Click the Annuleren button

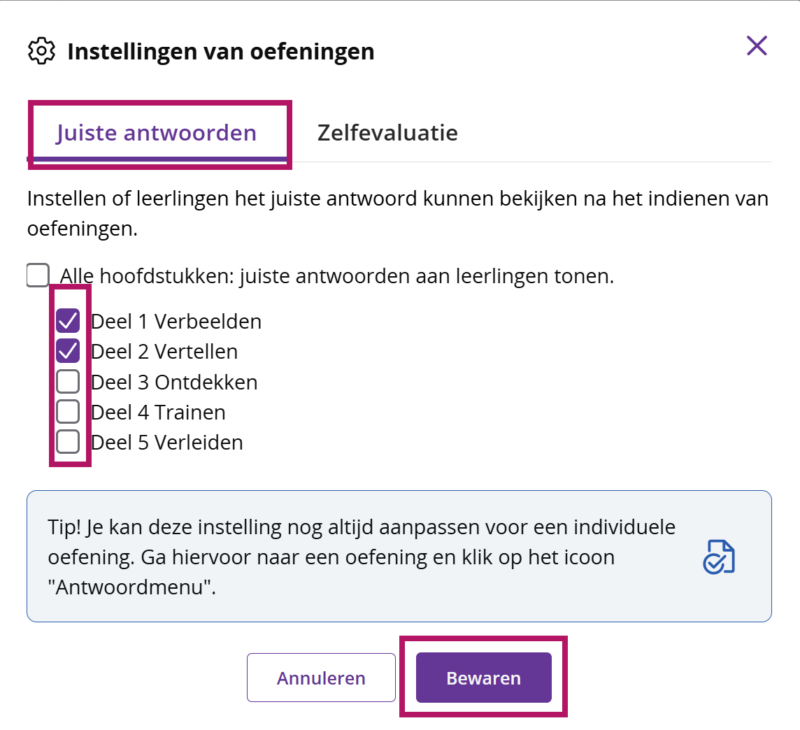point(320,677)
